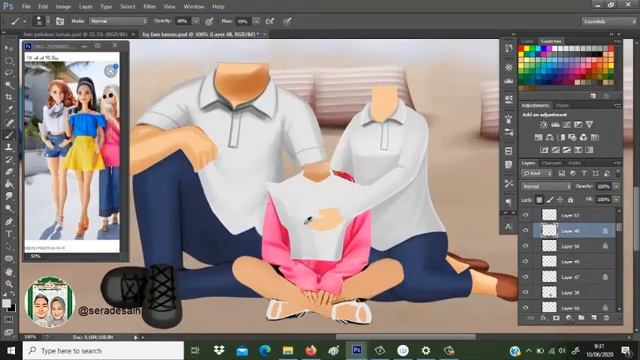Switch to the Color panel tab
This screenshot has height=360, width=640.
pos(527,41)
